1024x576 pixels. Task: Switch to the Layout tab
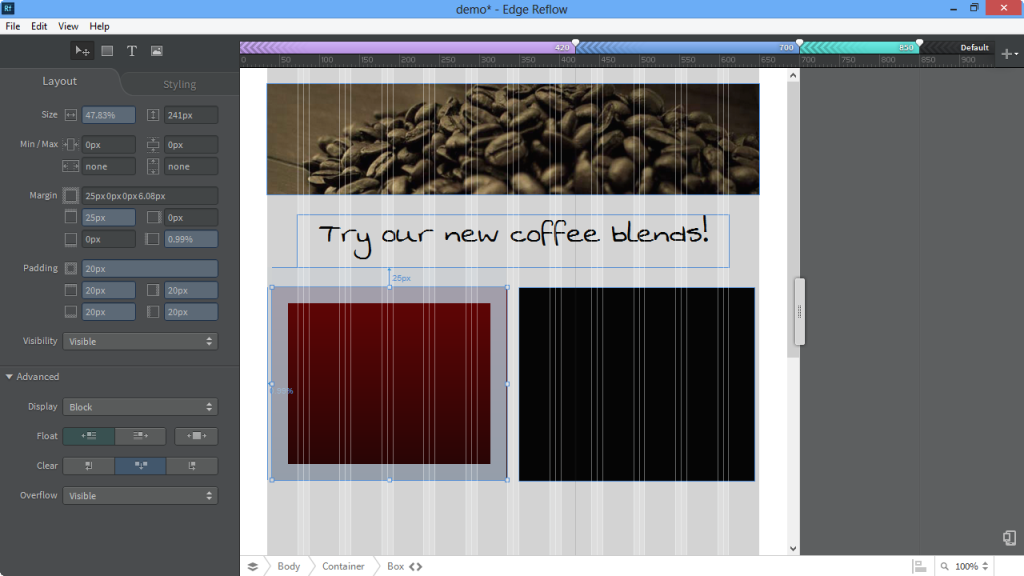(x=59, y=81)
